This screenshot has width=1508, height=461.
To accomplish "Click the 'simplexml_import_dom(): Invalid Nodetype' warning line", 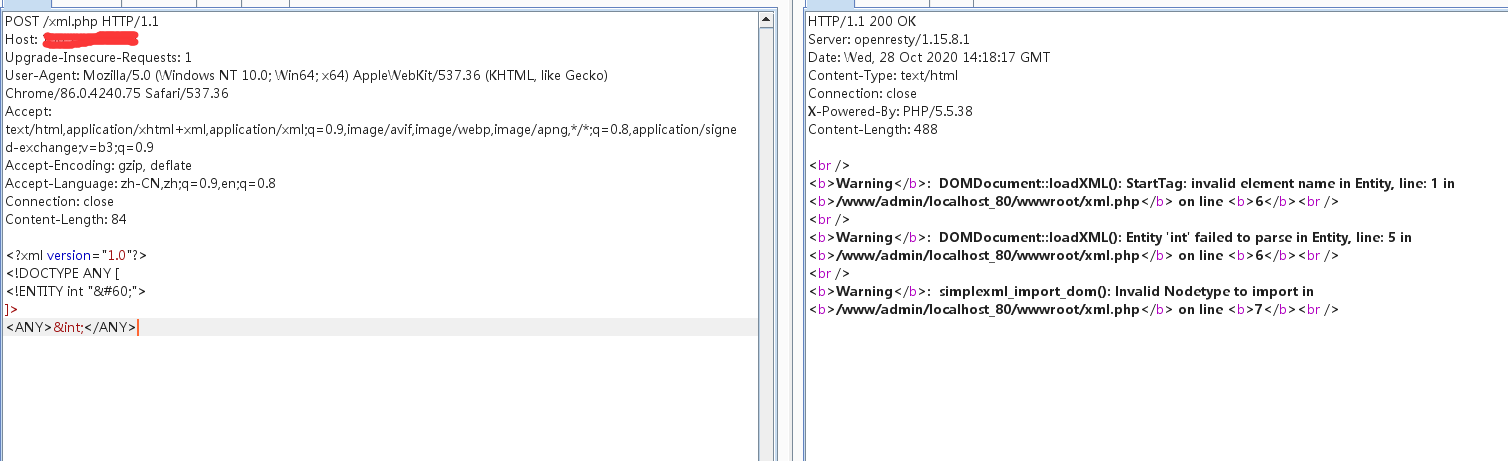I will (x=1061, y=291).
